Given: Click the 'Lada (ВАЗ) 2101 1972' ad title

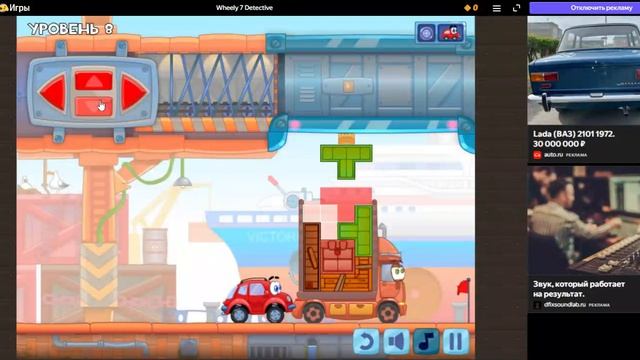Looking at the screenshot, I should click(573, 133).
